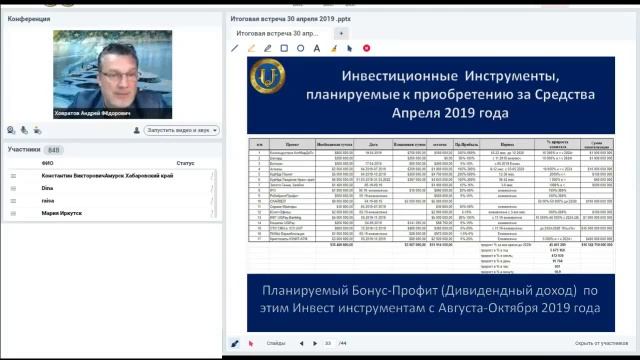
Task: Open menu handle beside Мария Иркутск
Action: pyautogui.click(x=13, y=213)
